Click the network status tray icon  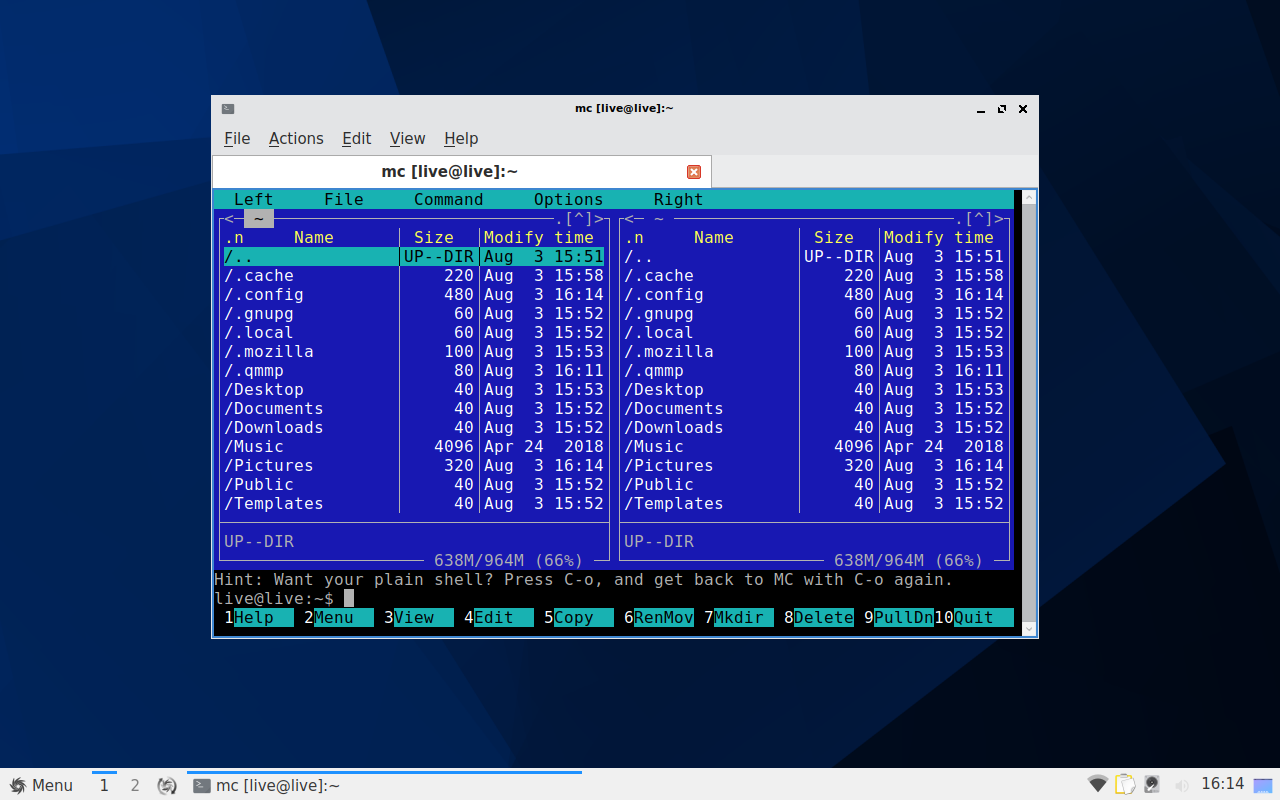click(1098, 784)
